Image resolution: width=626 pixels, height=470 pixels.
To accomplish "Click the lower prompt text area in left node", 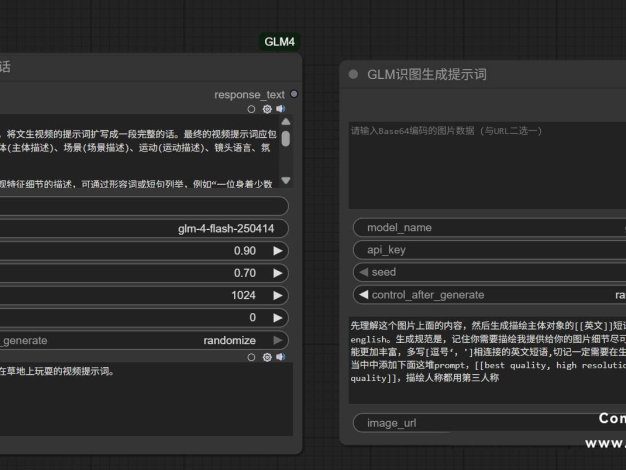I will [146, 399].
